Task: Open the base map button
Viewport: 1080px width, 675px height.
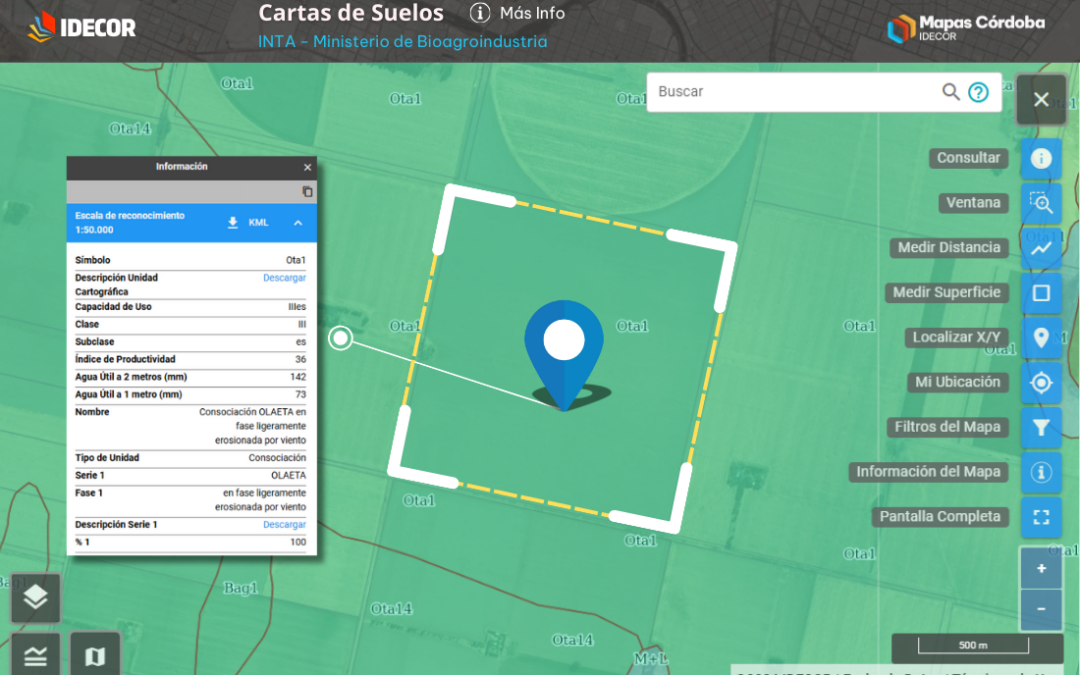Action: 95,654
